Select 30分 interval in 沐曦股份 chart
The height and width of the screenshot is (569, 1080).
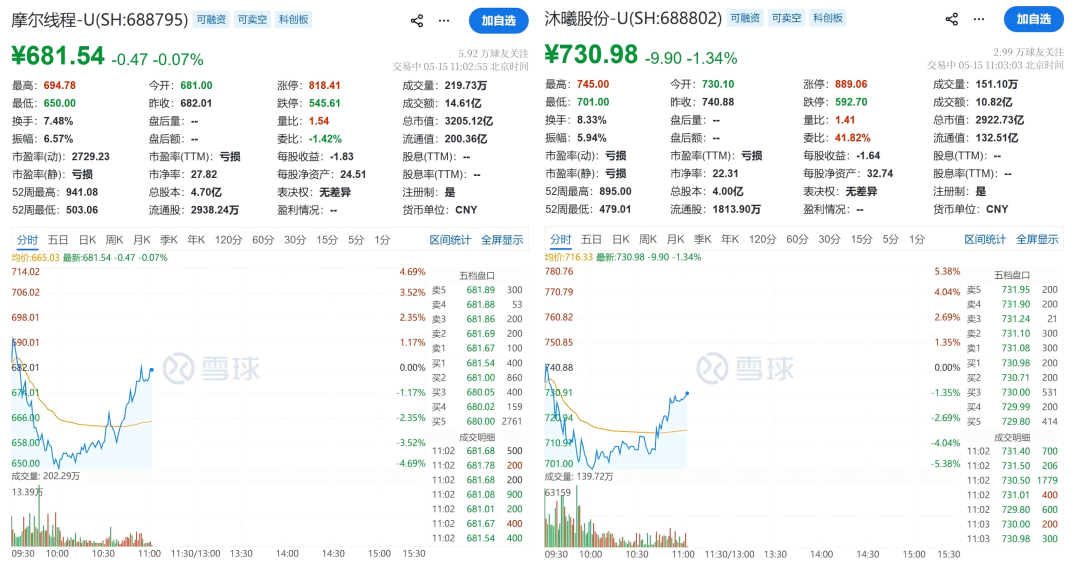[829, 239]
